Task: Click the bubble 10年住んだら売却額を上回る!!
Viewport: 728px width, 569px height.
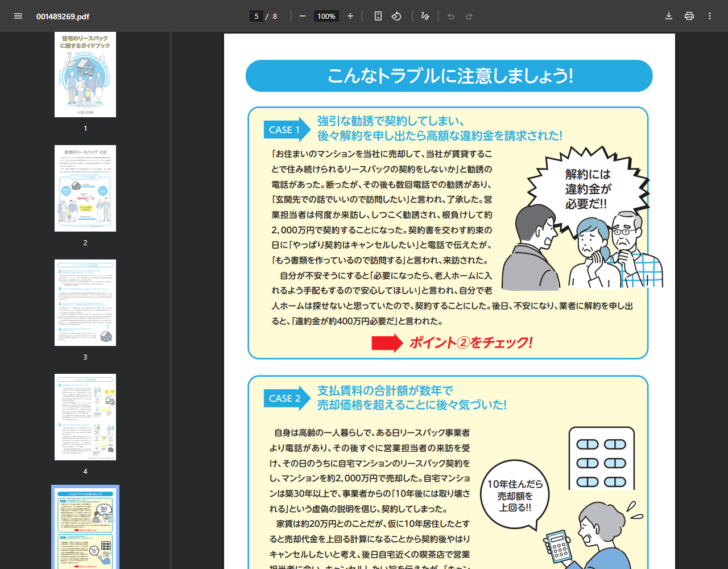Action: coord(514,496)
